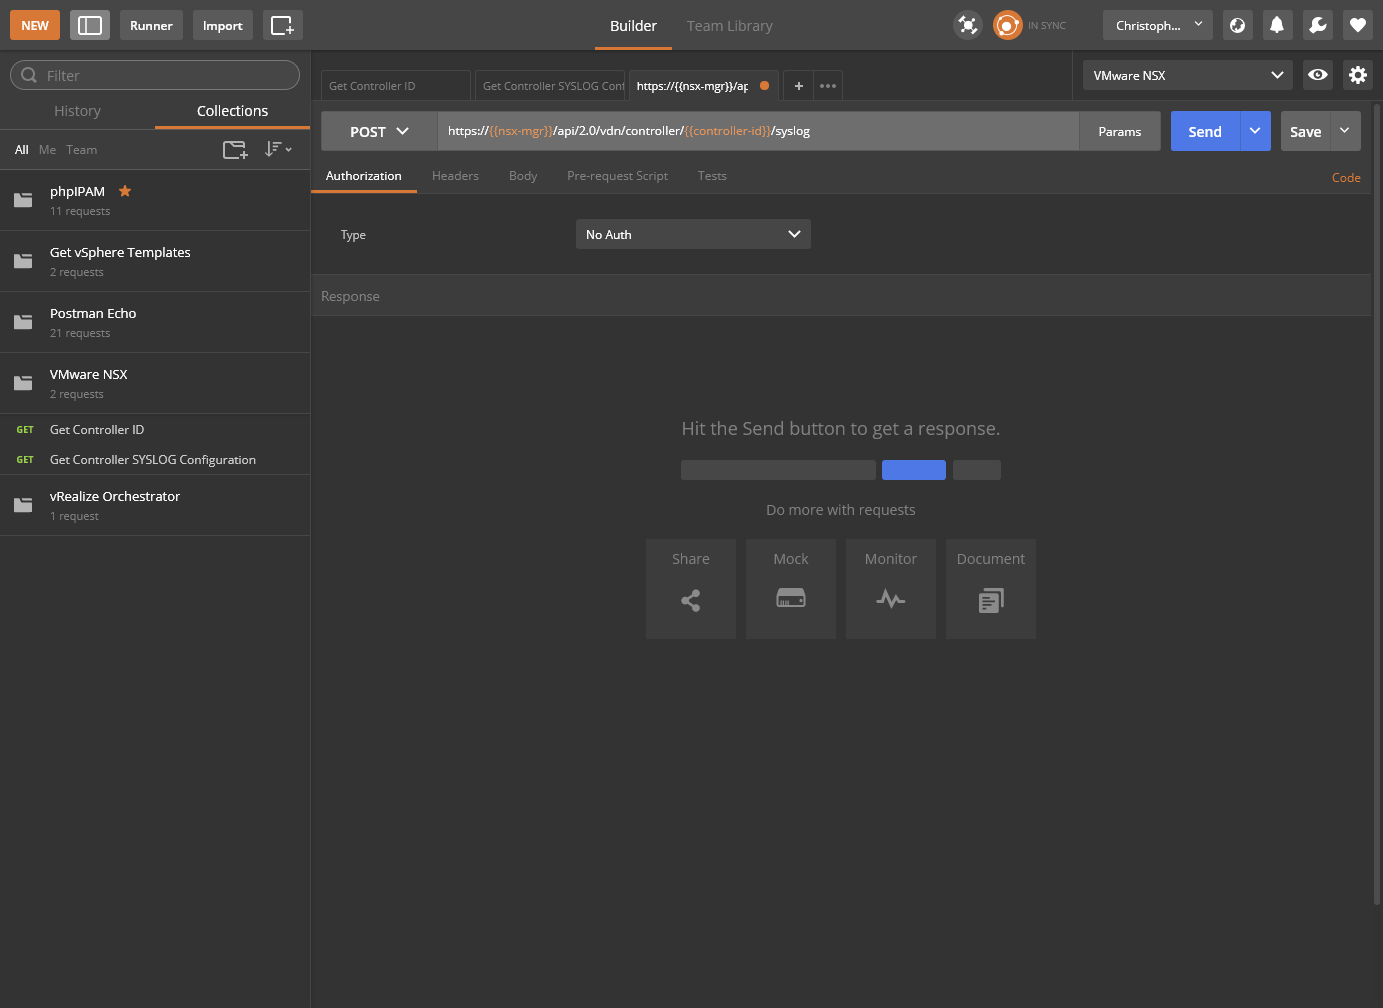This screenshot has width=1383, height=1008.
Task: Click the Code link
Action: point(1345,178)
